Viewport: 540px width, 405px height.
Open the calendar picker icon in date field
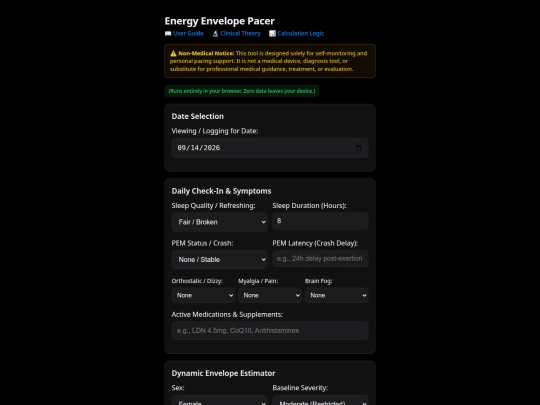(x=359, y=148)
